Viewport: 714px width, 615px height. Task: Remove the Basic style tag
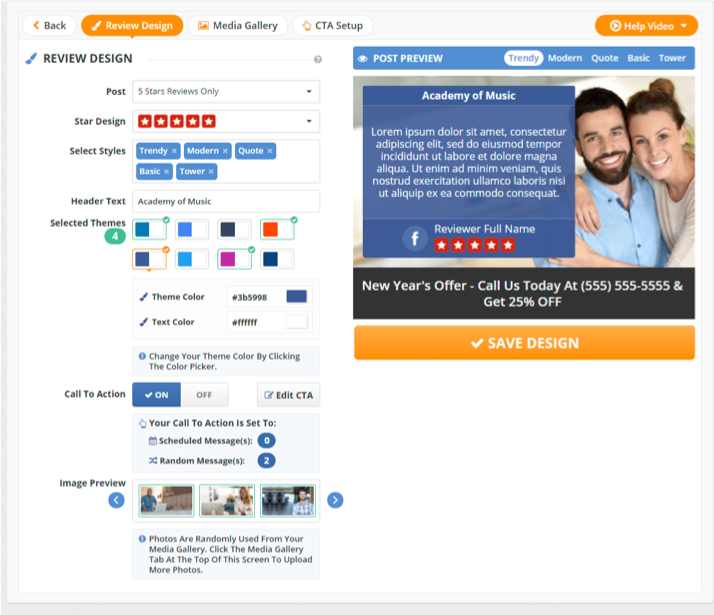167,172
